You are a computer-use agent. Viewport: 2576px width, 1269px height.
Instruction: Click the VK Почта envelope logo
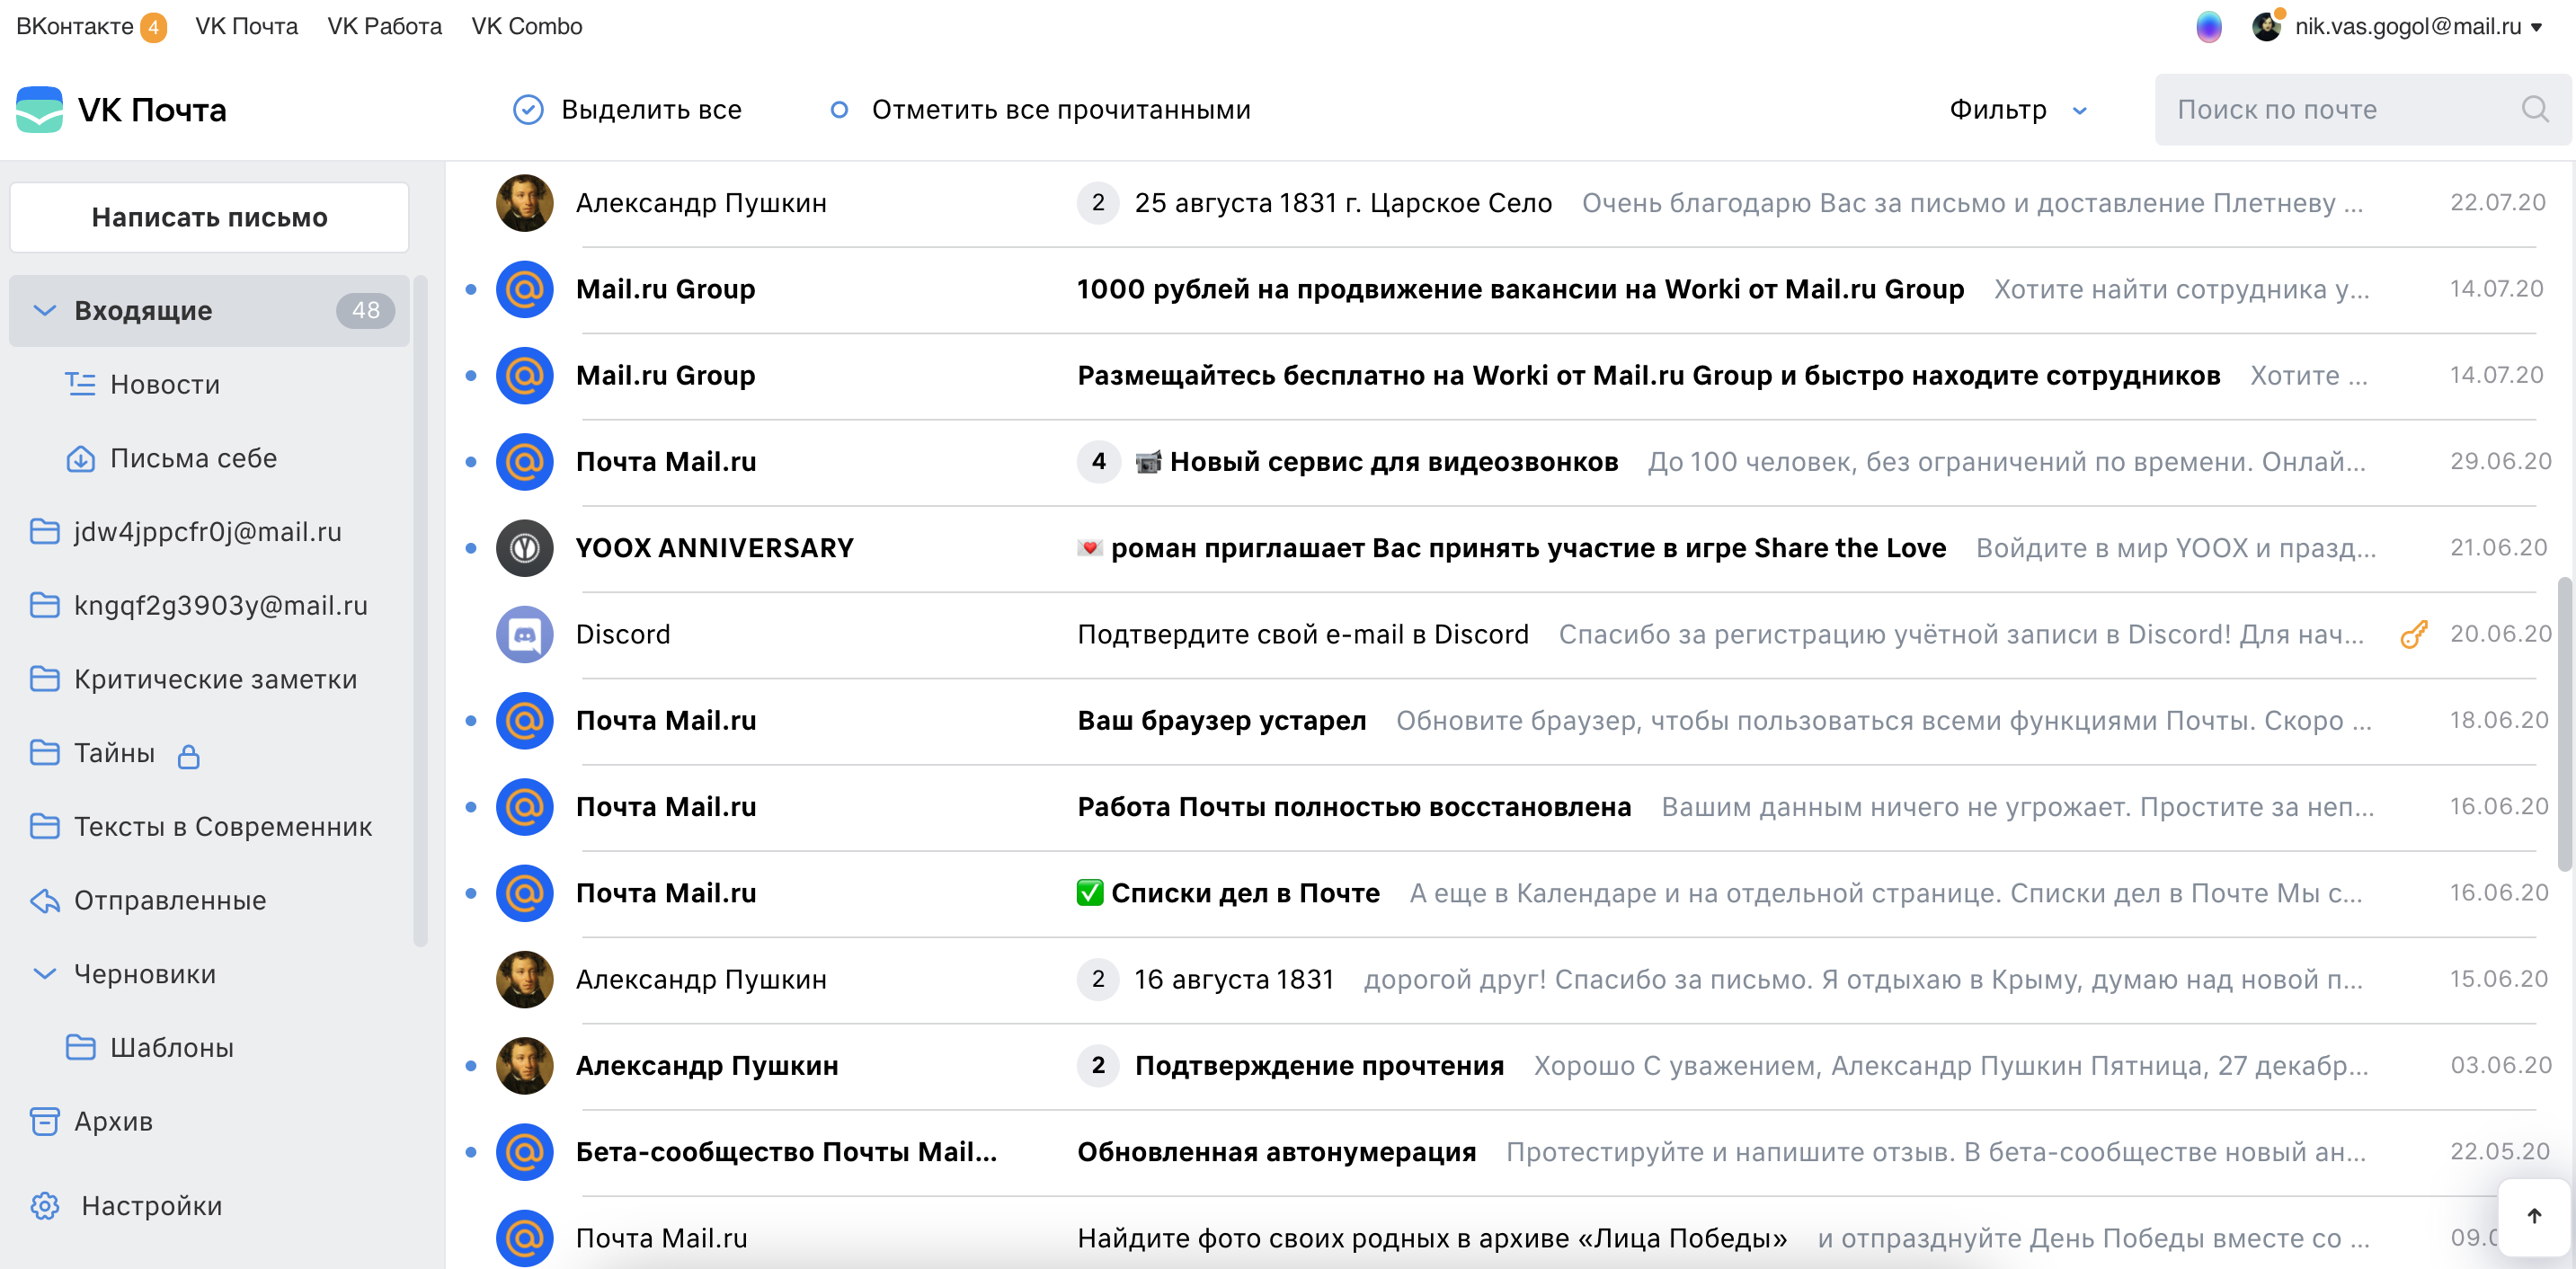click(39, 110)
